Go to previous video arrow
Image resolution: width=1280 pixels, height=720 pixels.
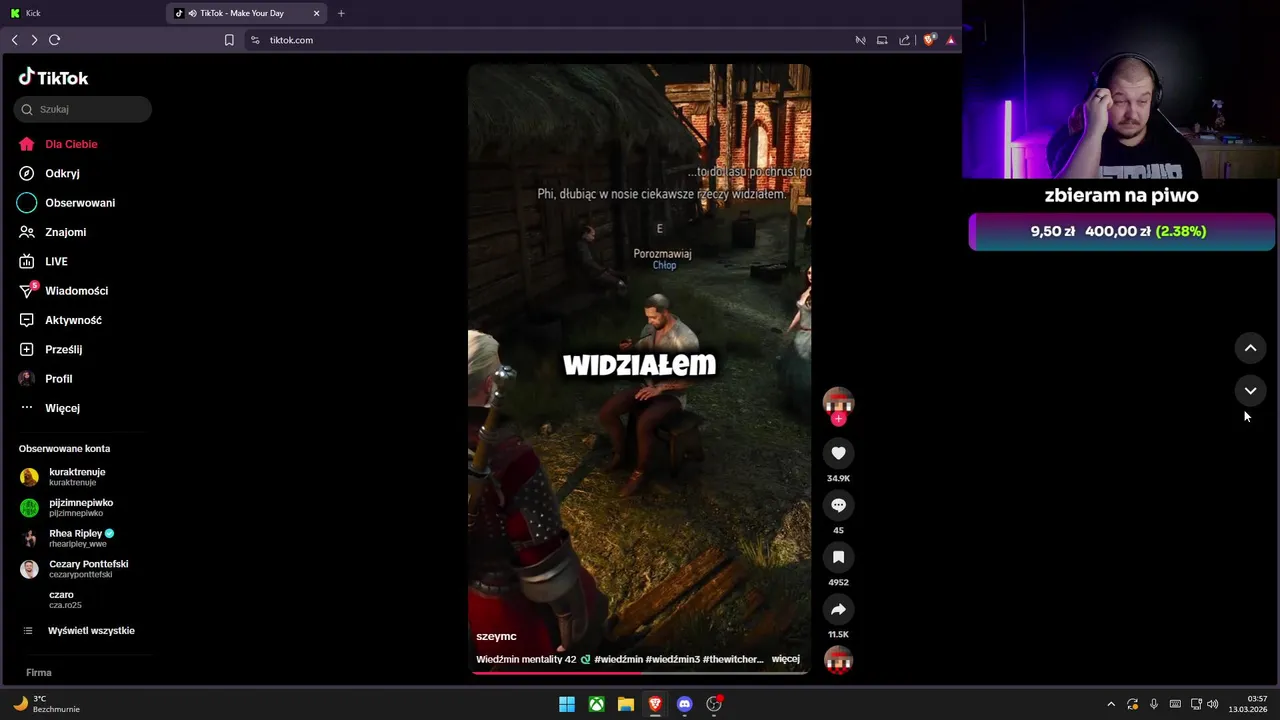coord(1250,348)
